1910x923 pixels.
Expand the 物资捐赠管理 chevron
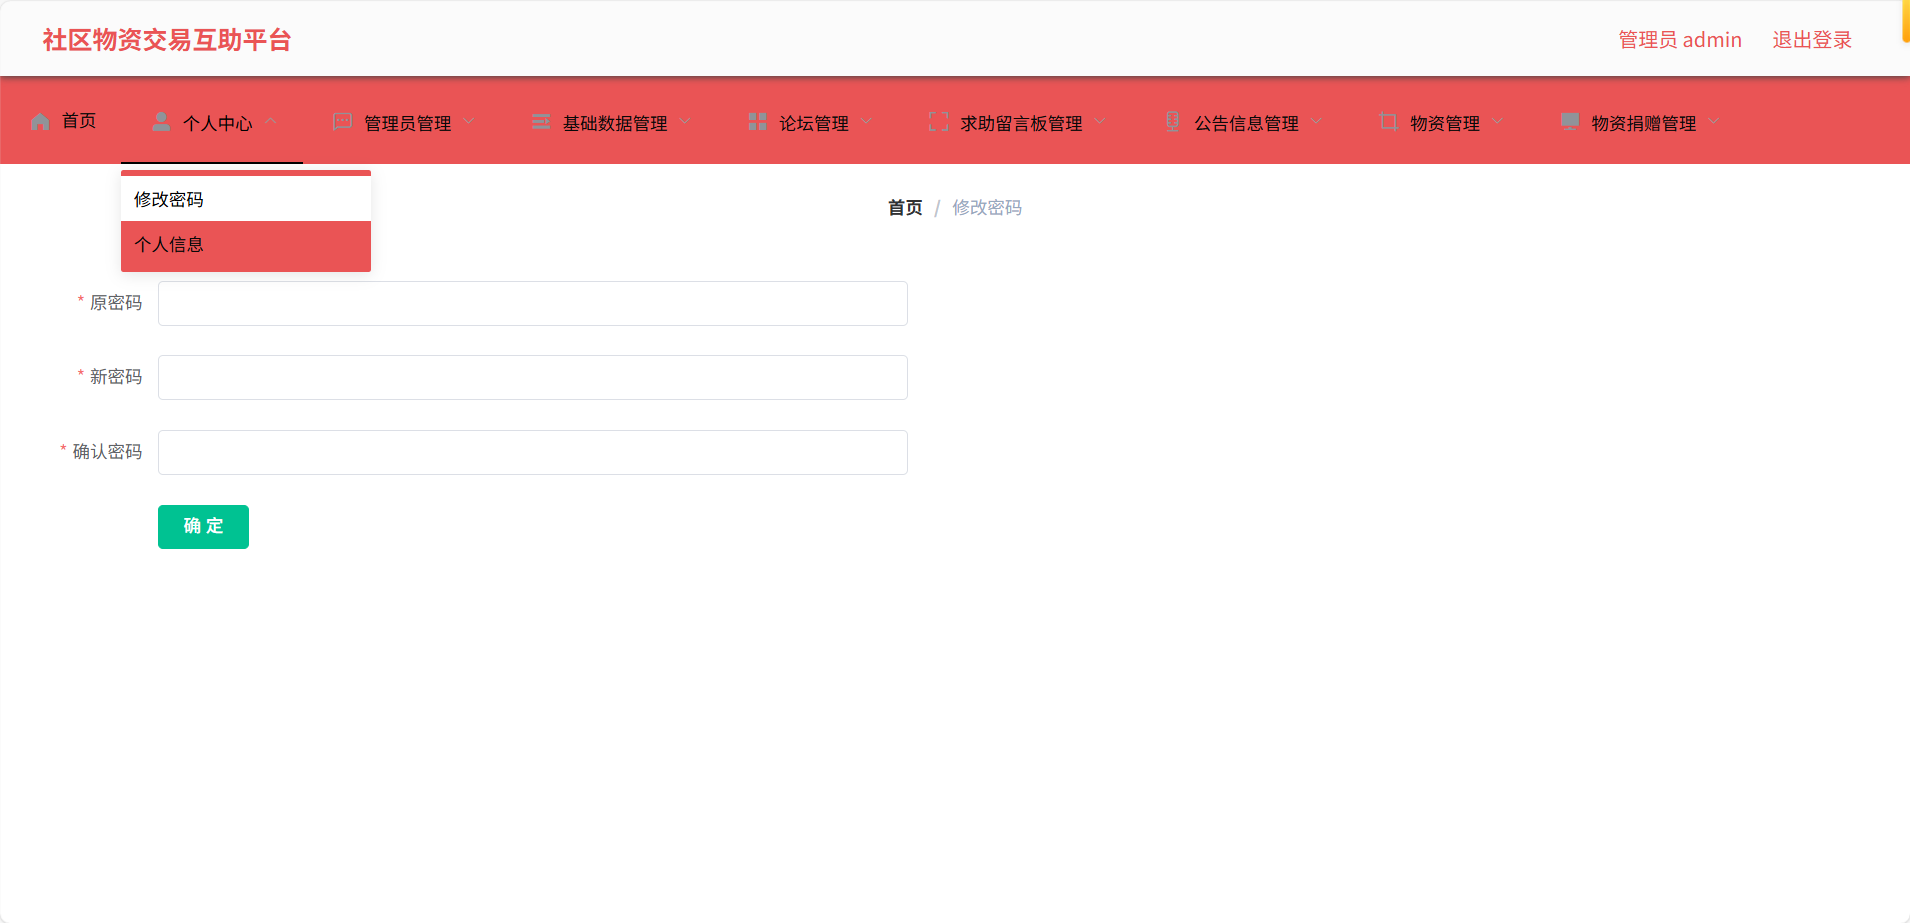pos(1714,122)
